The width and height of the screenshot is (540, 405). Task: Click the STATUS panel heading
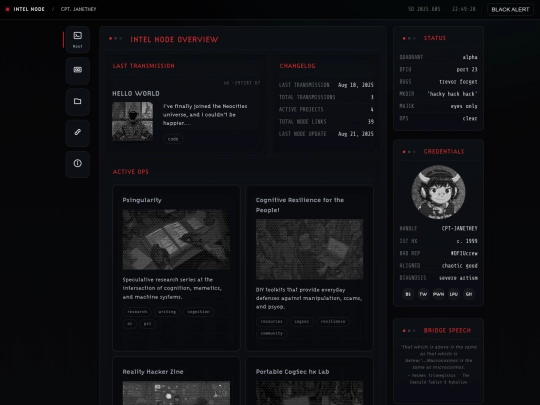pyautogui.click(x=435, y=38)
